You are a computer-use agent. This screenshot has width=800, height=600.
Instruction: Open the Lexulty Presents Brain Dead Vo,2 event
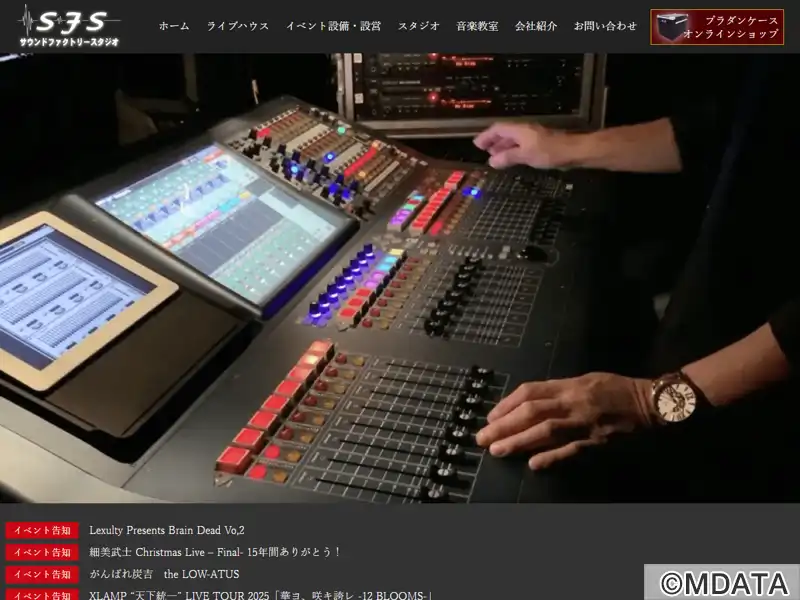(x=167, y=530)
